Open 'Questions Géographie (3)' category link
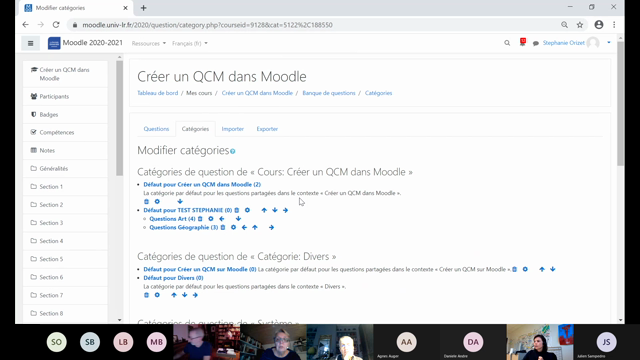The height and width of the screenshot is (360, 640). 184,227
